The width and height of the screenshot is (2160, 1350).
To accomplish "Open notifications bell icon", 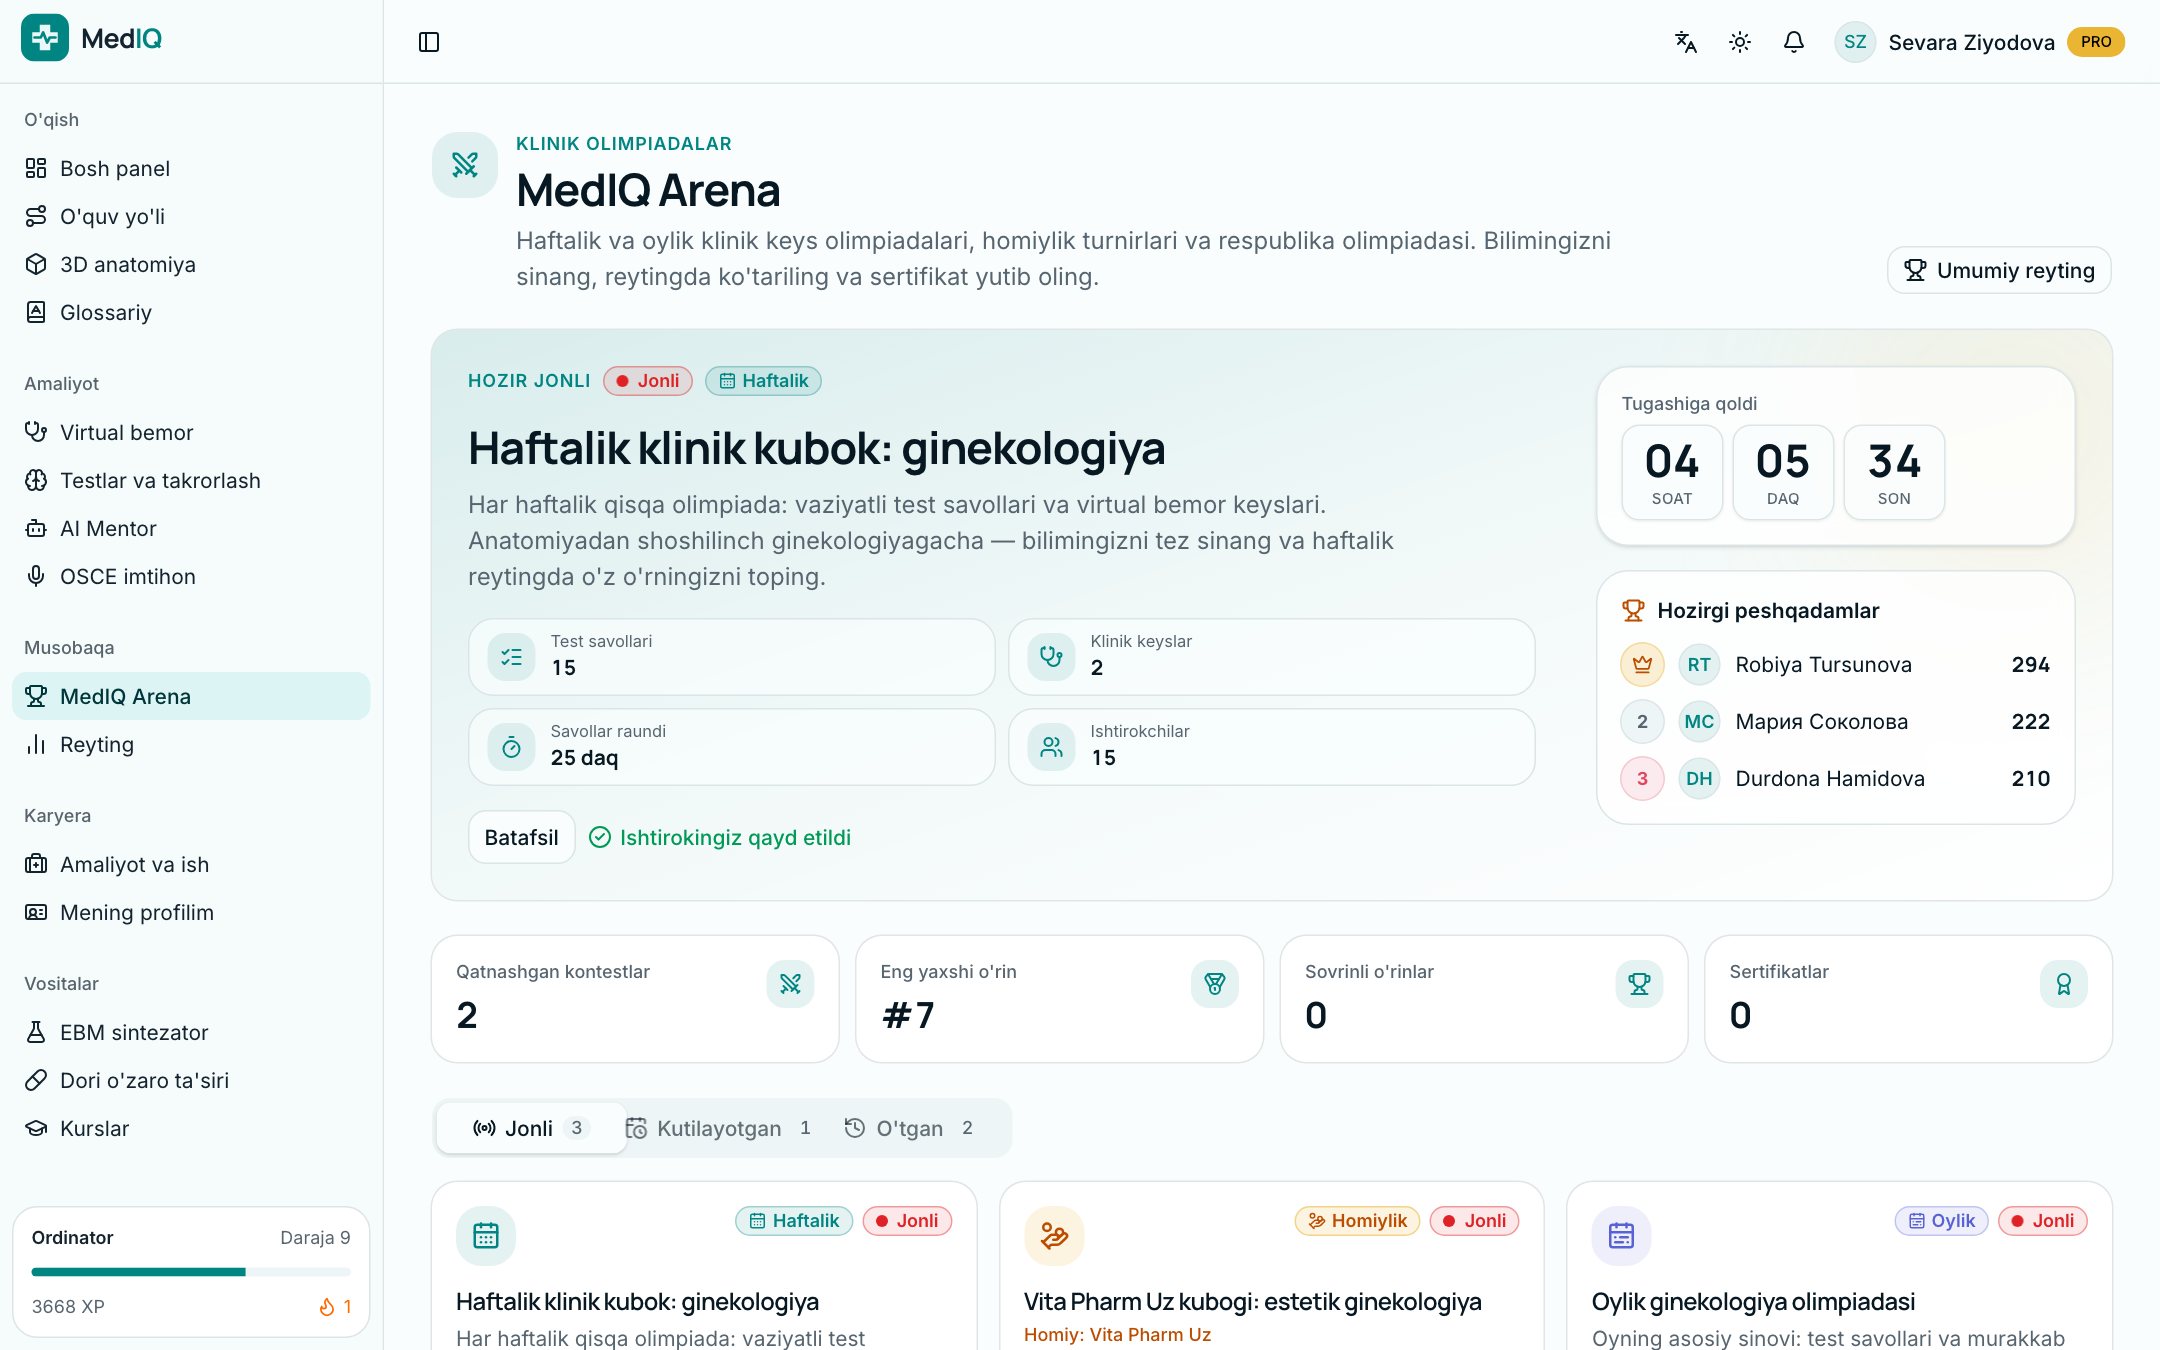I will pos(1794,42).
